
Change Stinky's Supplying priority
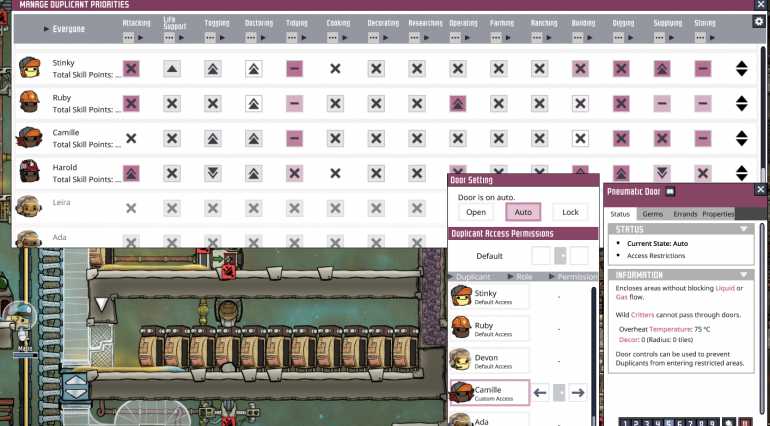662,69
